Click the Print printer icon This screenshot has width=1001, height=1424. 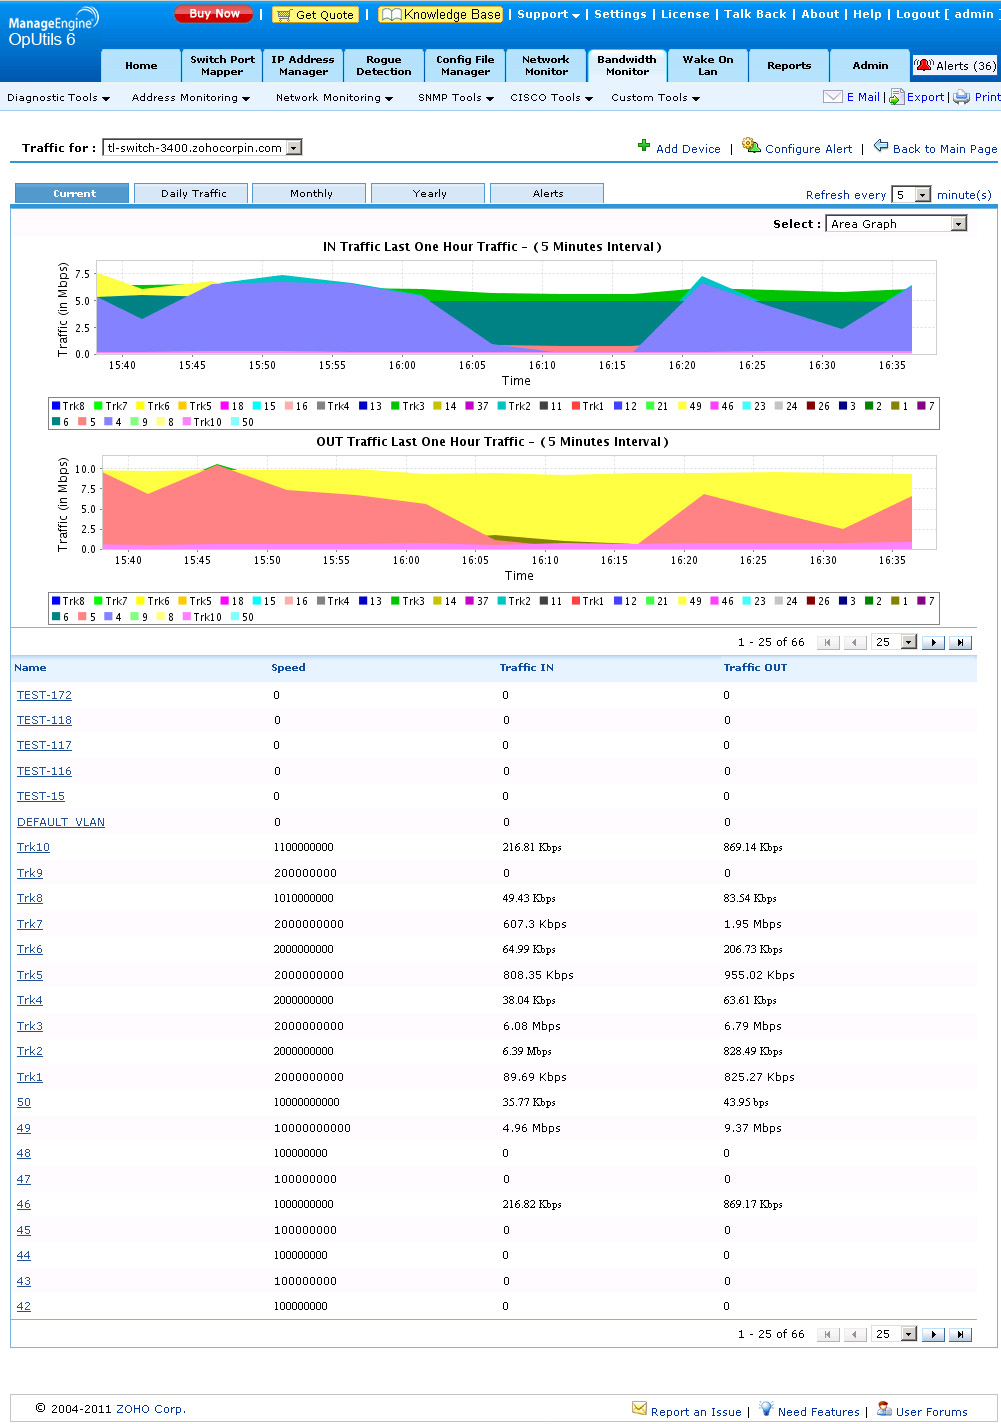[x=961, y=97]
